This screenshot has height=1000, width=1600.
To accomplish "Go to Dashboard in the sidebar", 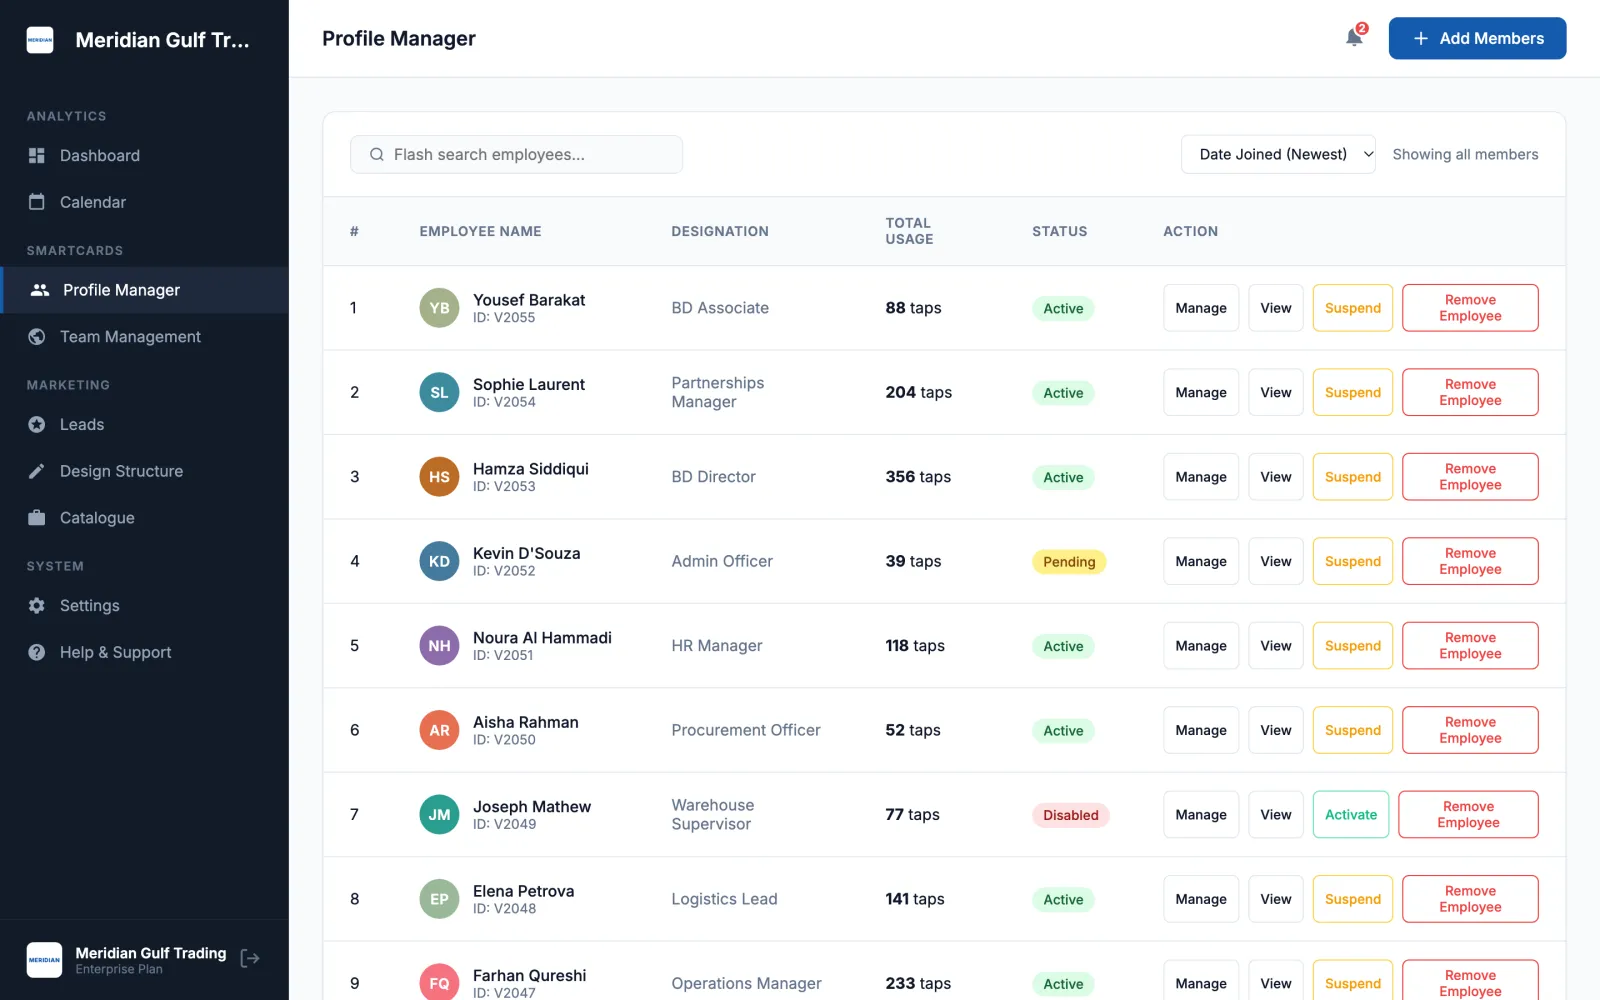I will click(x=144, y=156).
